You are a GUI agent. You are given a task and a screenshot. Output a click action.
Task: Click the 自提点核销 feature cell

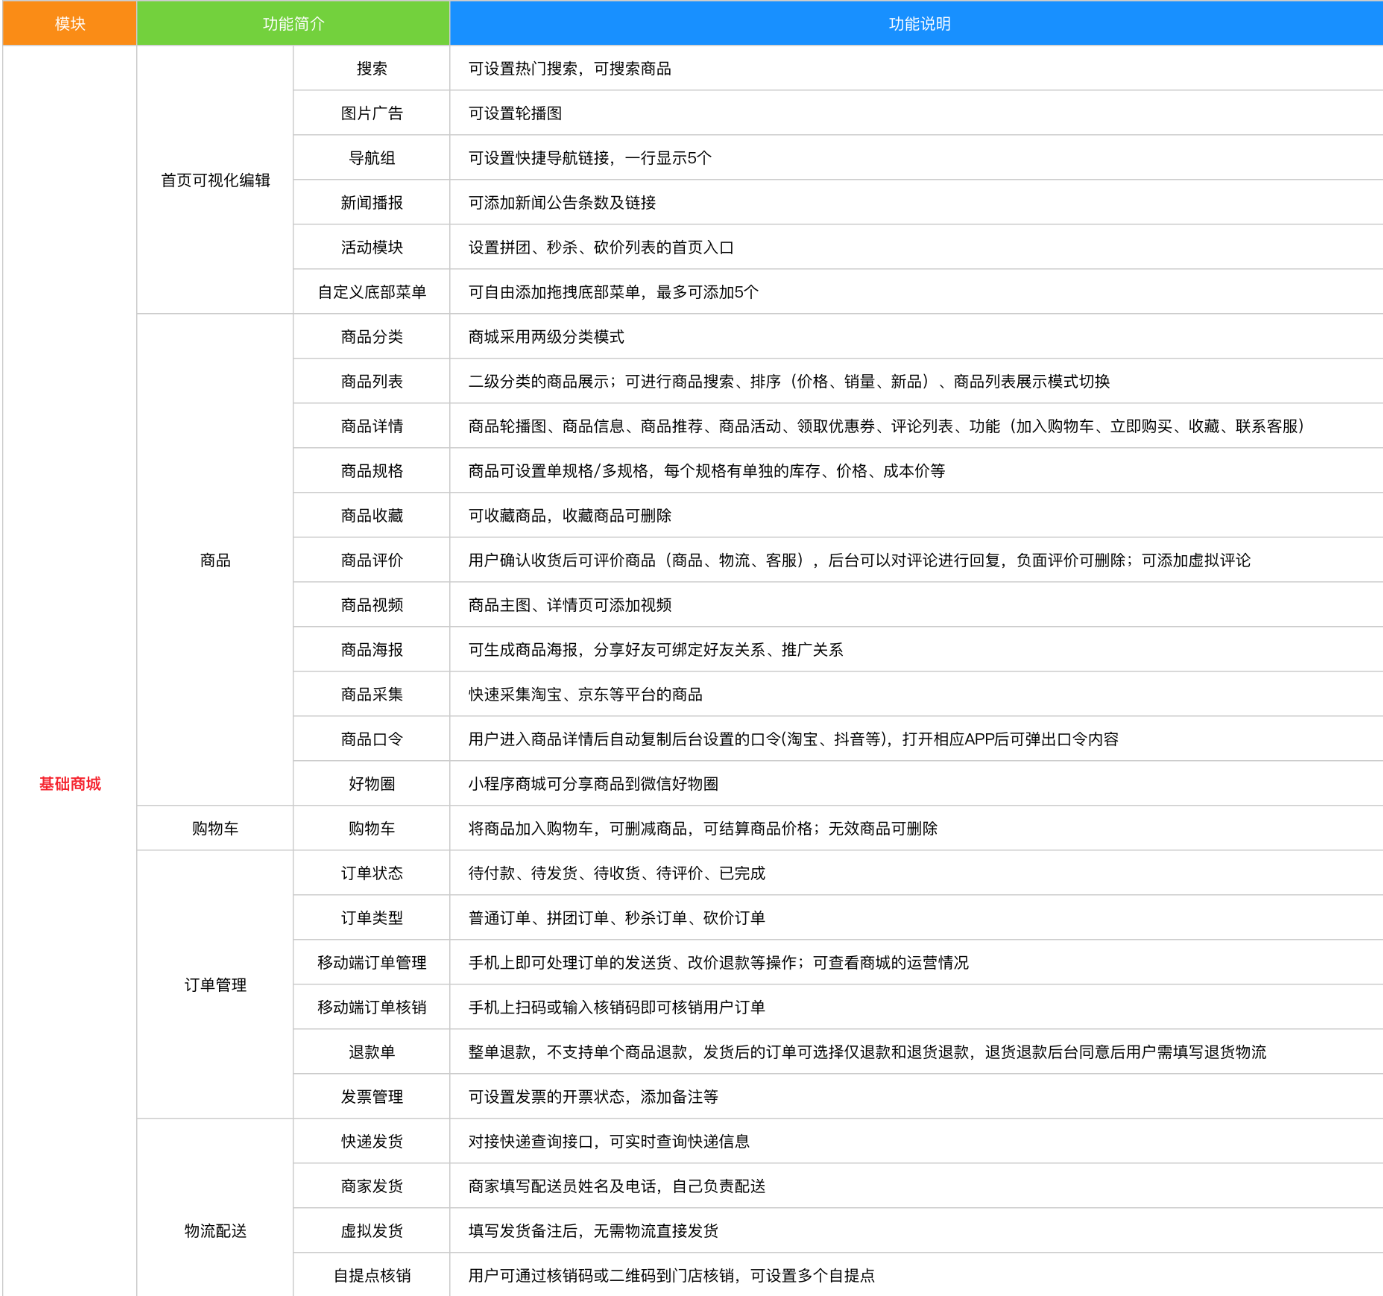(372, 1275)
